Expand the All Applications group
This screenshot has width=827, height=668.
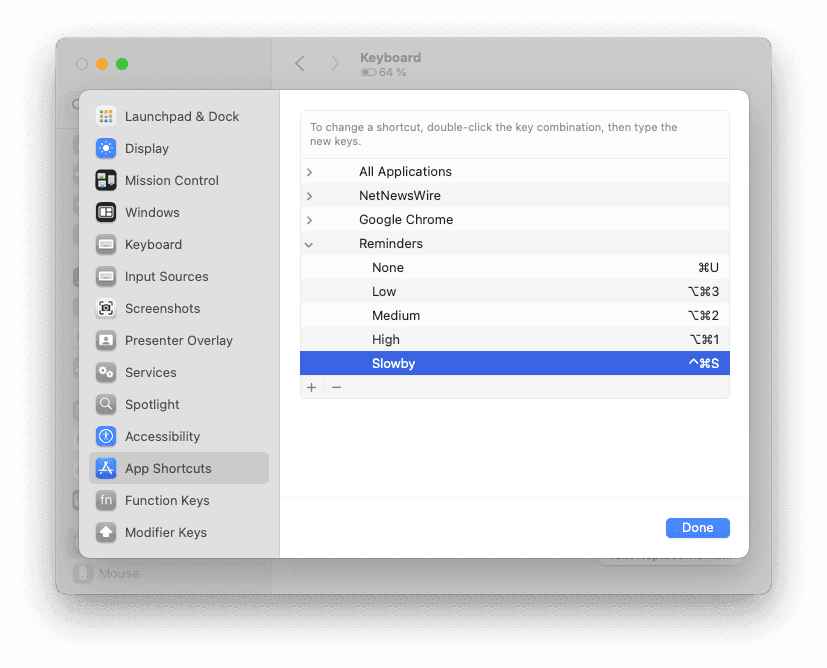[x=309, y=172]
